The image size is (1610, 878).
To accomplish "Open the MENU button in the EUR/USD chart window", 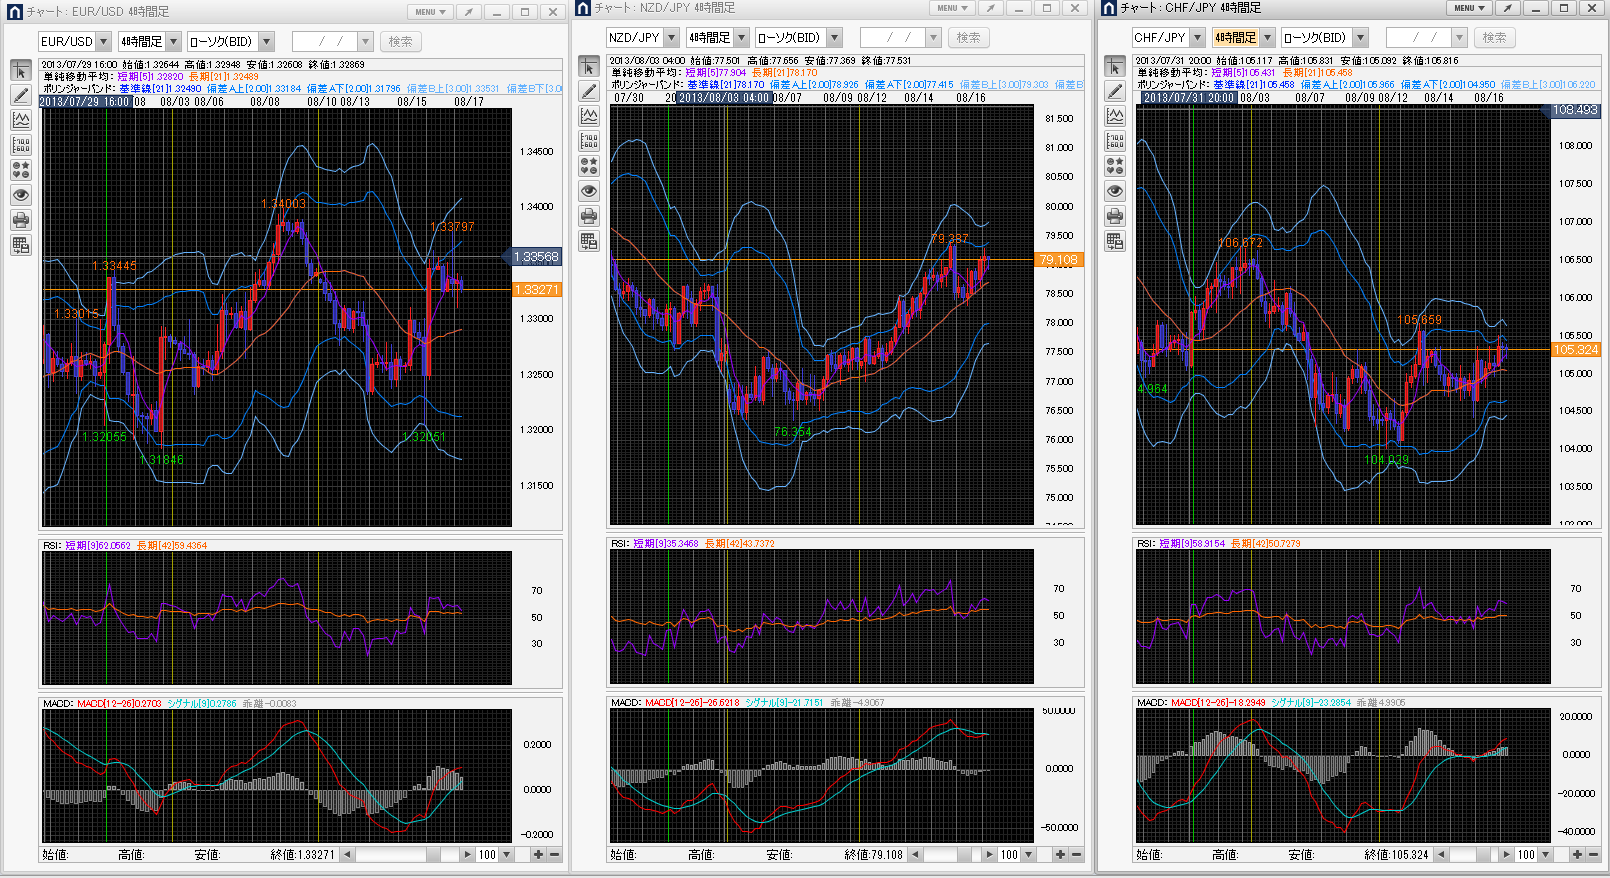I will coord(430,12).
